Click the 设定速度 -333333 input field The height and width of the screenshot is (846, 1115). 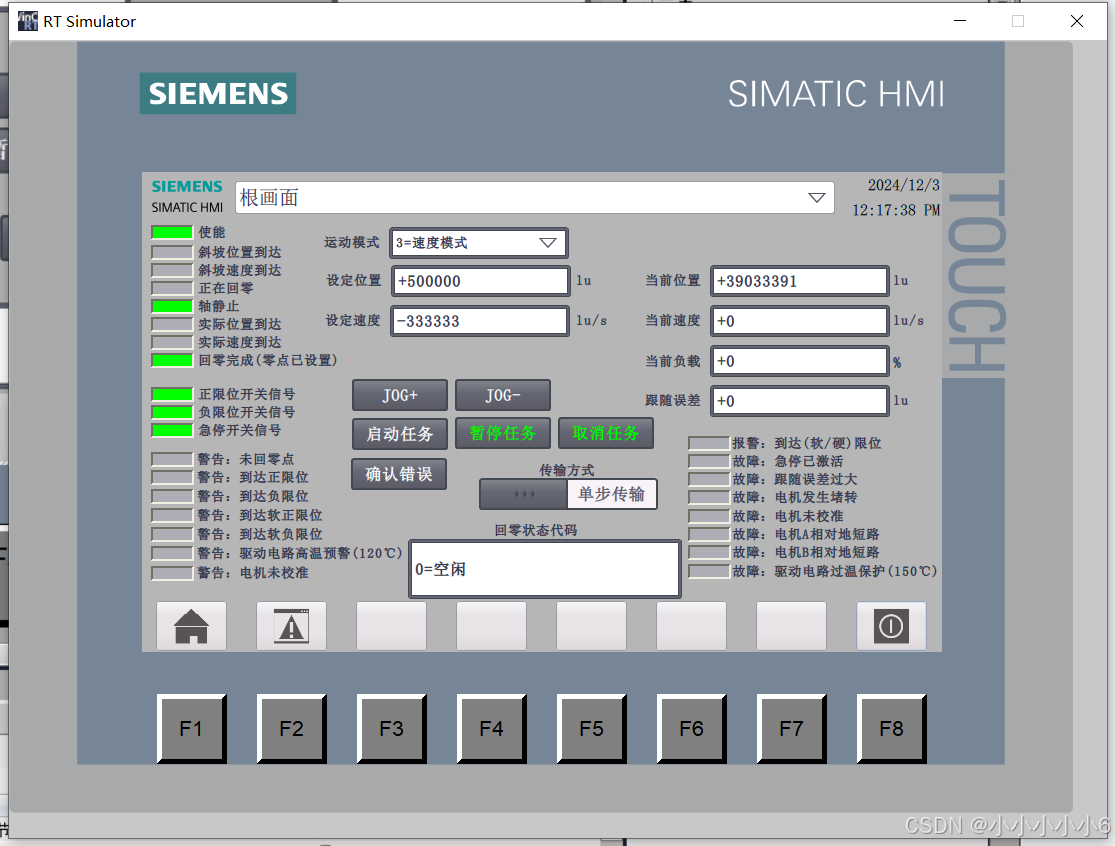pos(481,321)
